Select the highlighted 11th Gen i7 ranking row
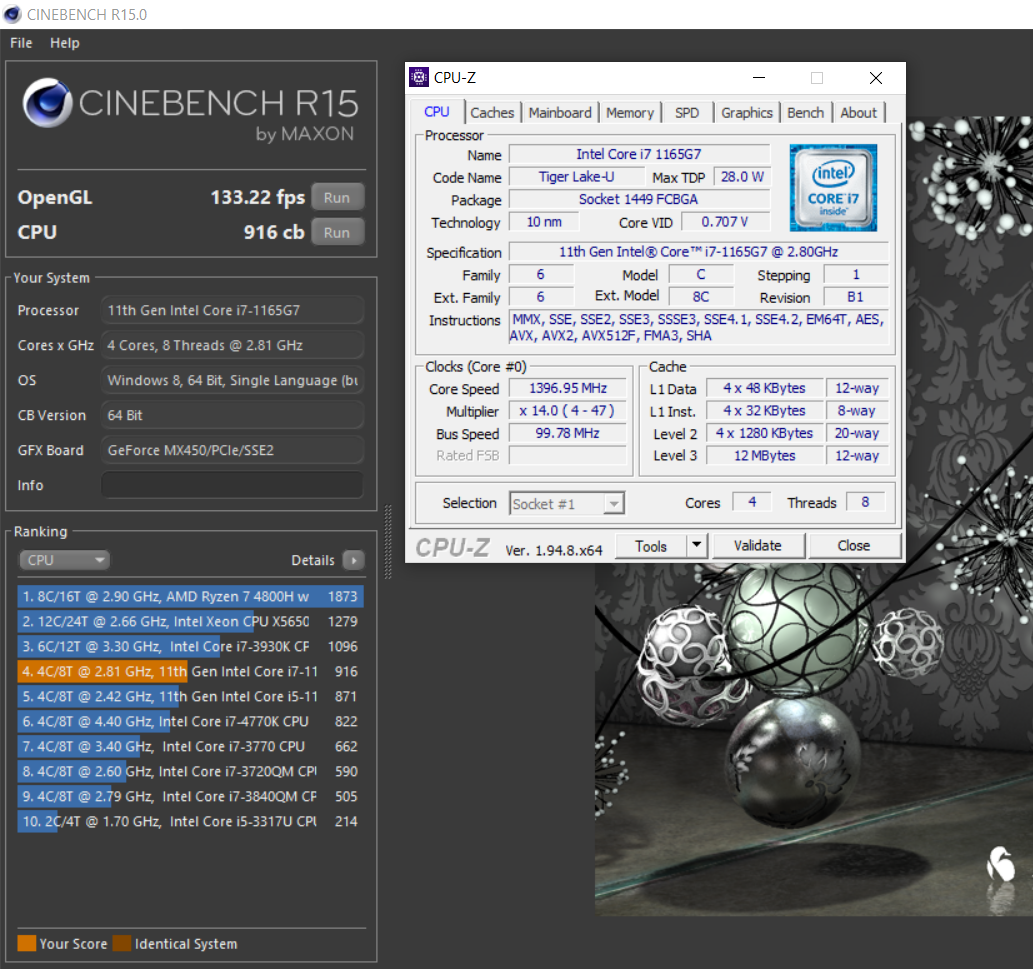Viewport: 1033px width, 969px height. [190, 671]
